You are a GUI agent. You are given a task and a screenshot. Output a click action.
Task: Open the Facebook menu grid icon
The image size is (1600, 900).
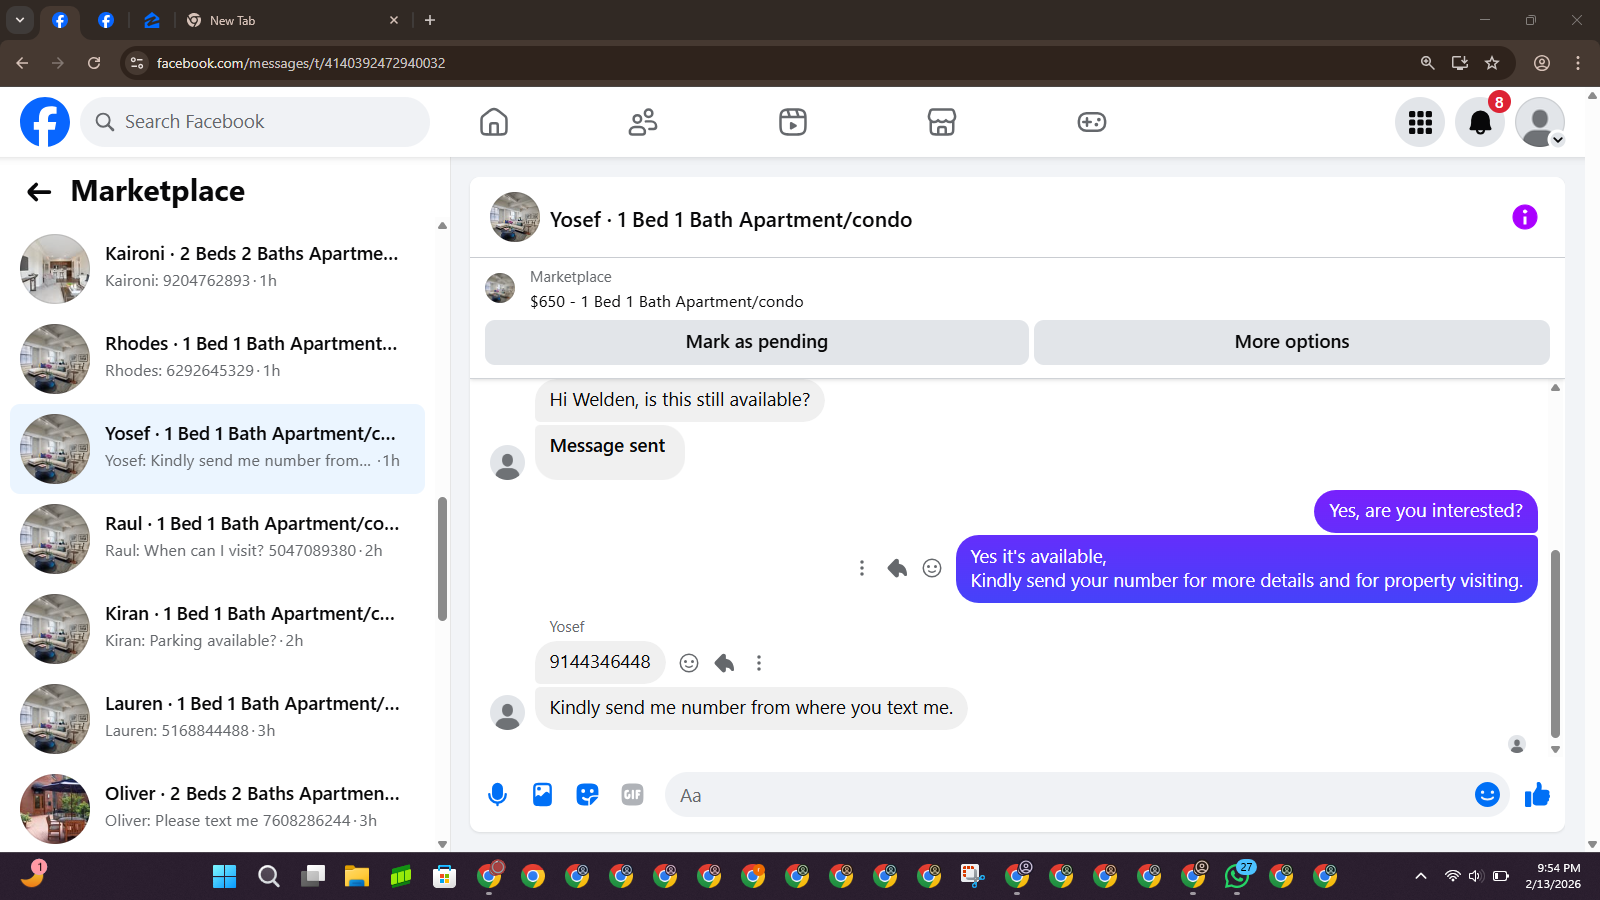tap(1420, 122)
